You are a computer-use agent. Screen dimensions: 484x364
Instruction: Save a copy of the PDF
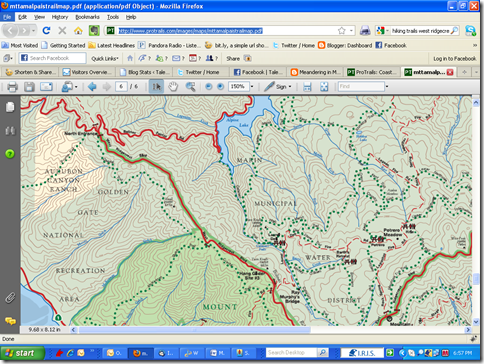click(x=29, y=87)
